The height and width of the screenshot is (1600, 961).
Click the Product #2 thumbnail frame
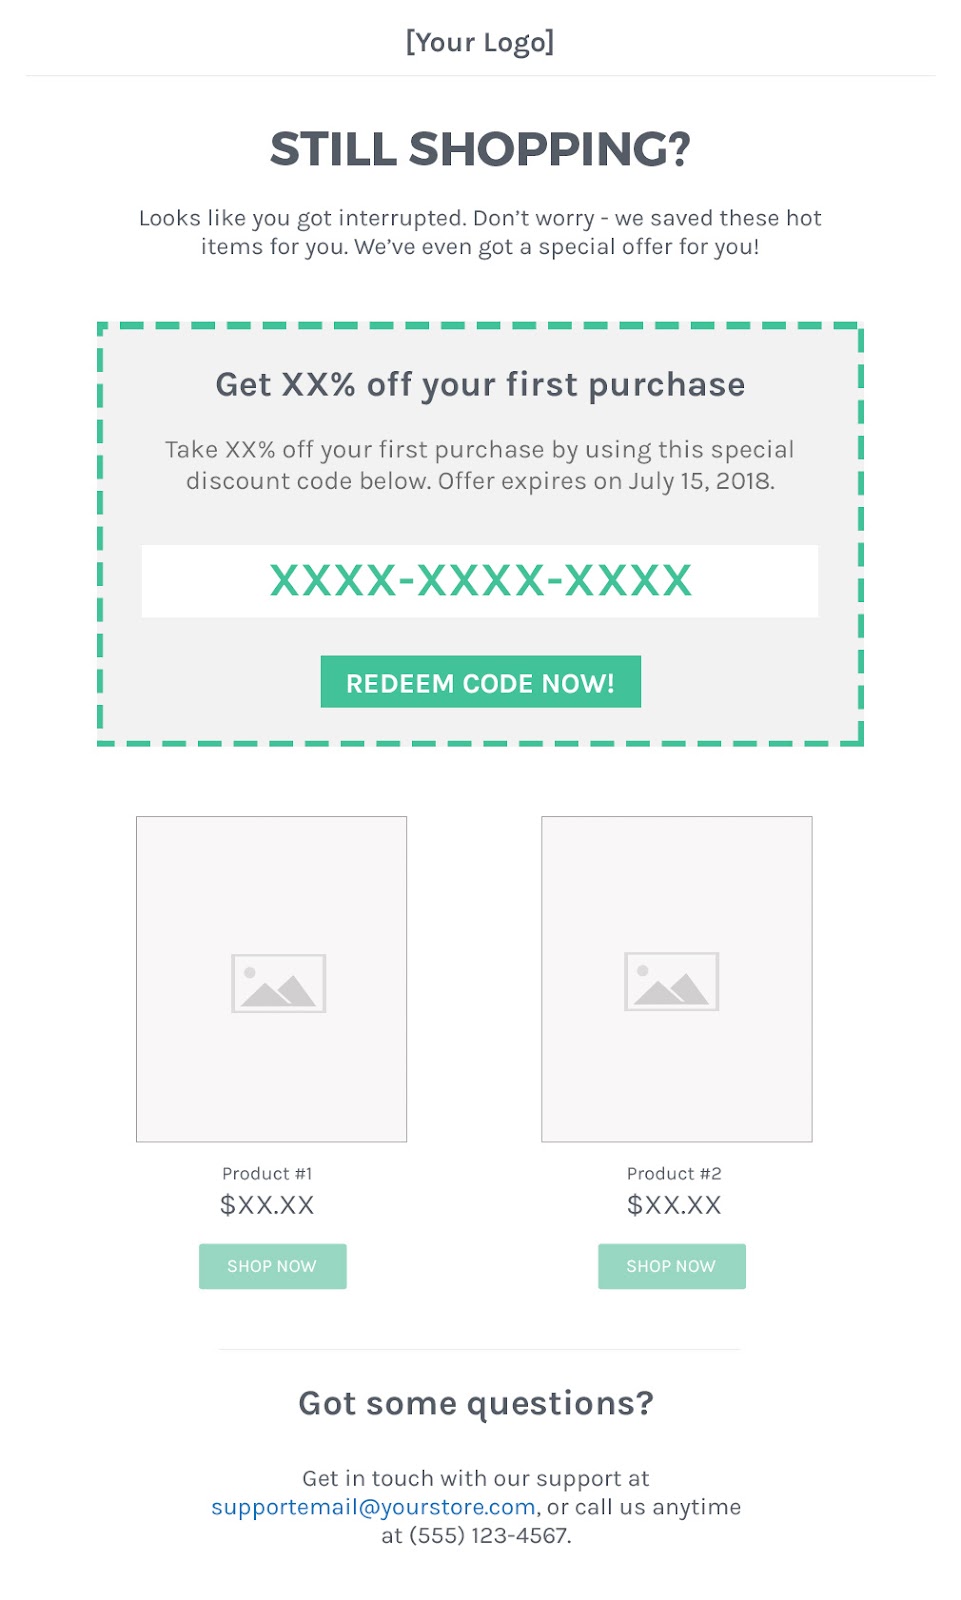coord(677,979)
